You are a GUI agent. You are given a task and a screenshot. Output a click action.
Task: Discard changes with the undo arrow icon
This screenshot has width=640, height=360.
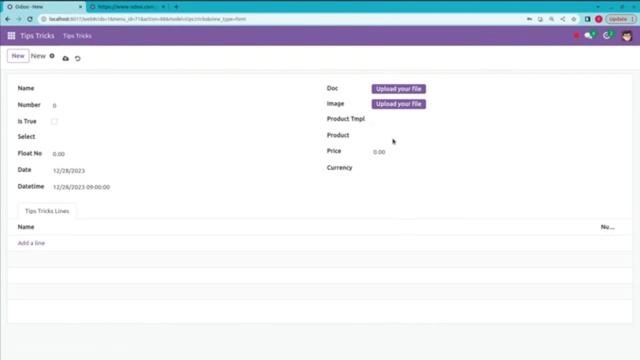tap(78, 58)
